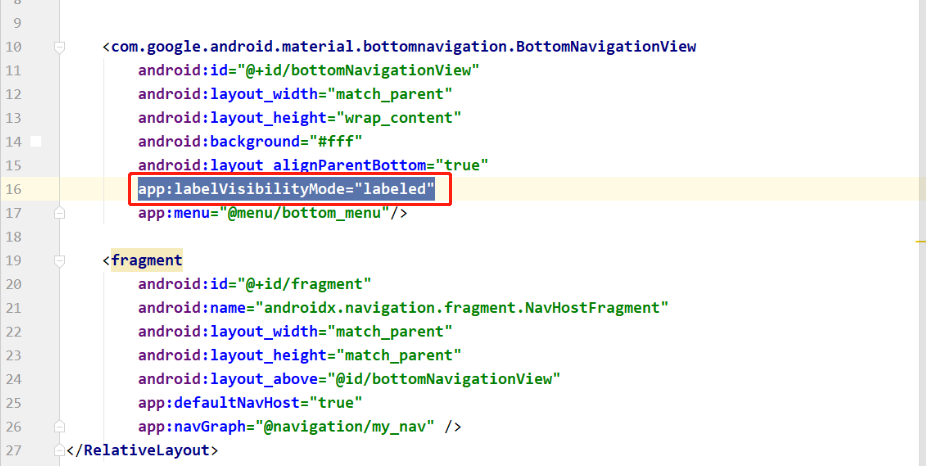Collapse the fragment tag fold marker

coord(59,260)
